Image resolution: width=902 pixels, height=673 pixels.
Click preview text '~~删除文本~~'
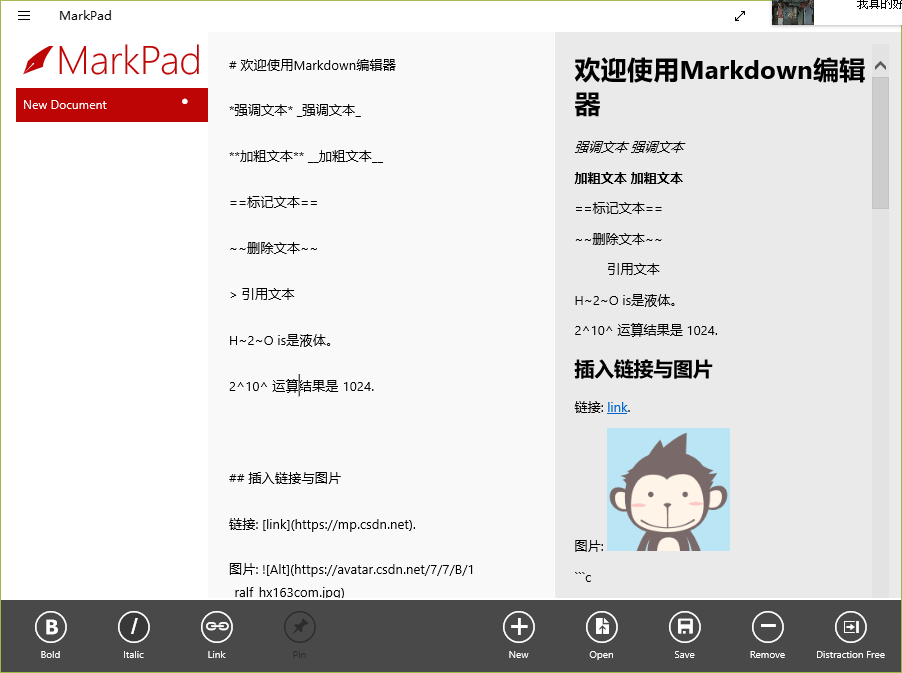[618, 239]
